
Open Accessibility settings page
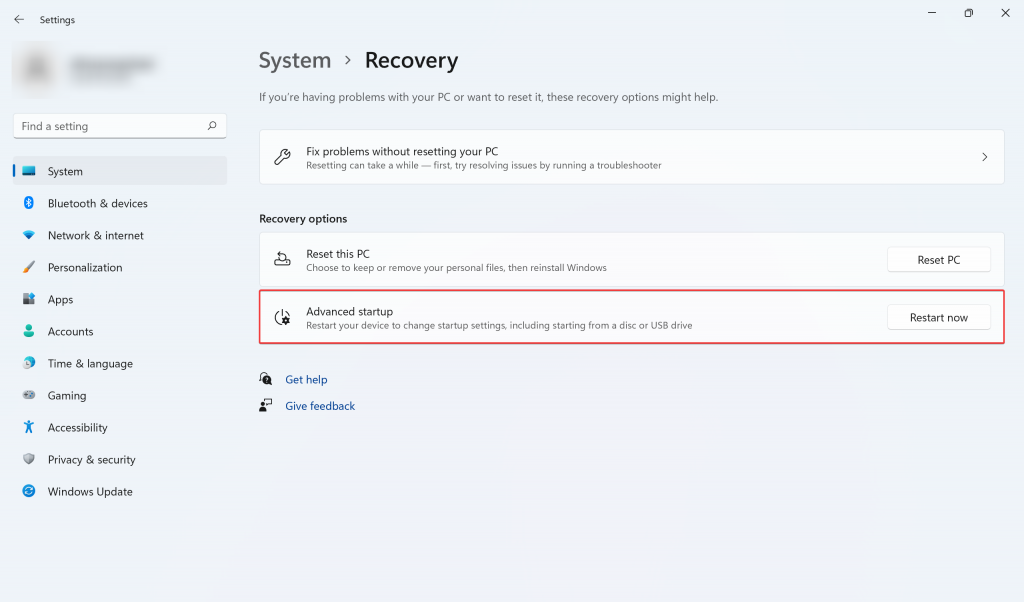click(x=120, y=427)
